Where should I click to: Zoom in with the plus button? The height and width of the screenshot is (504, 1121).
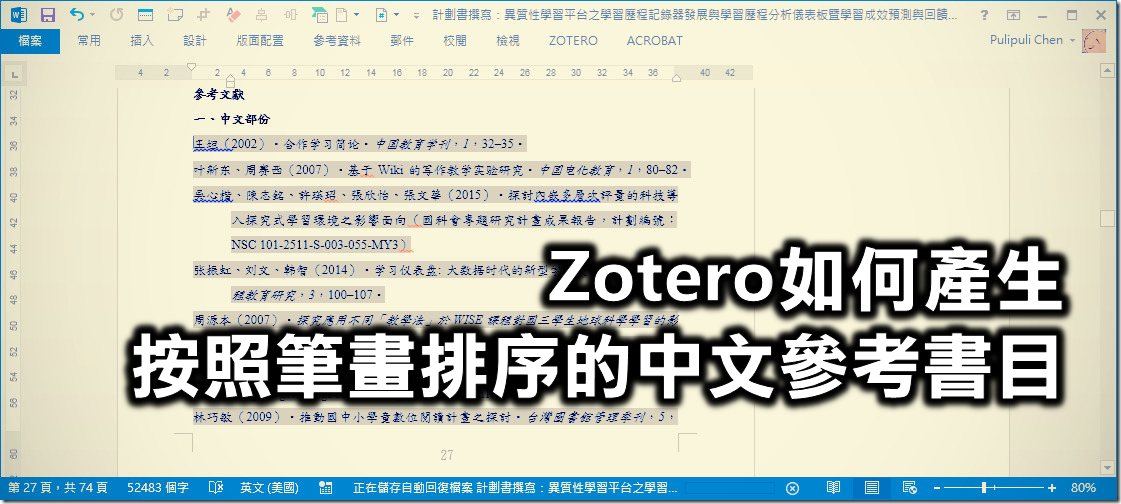[x=1052, y=488]
